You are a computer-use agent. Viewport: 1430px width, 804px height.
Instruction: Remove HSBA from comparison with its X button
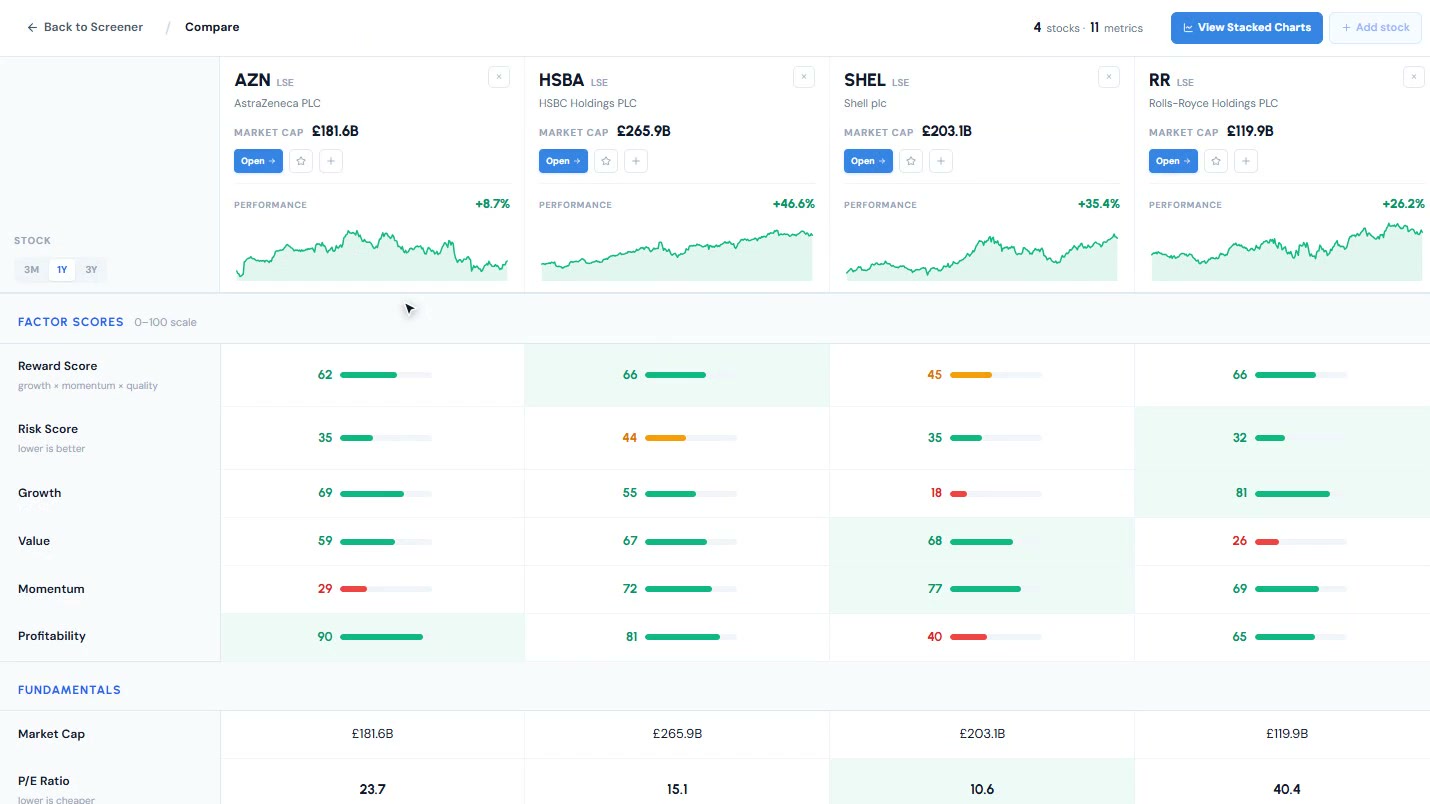(x=804, y=77)
